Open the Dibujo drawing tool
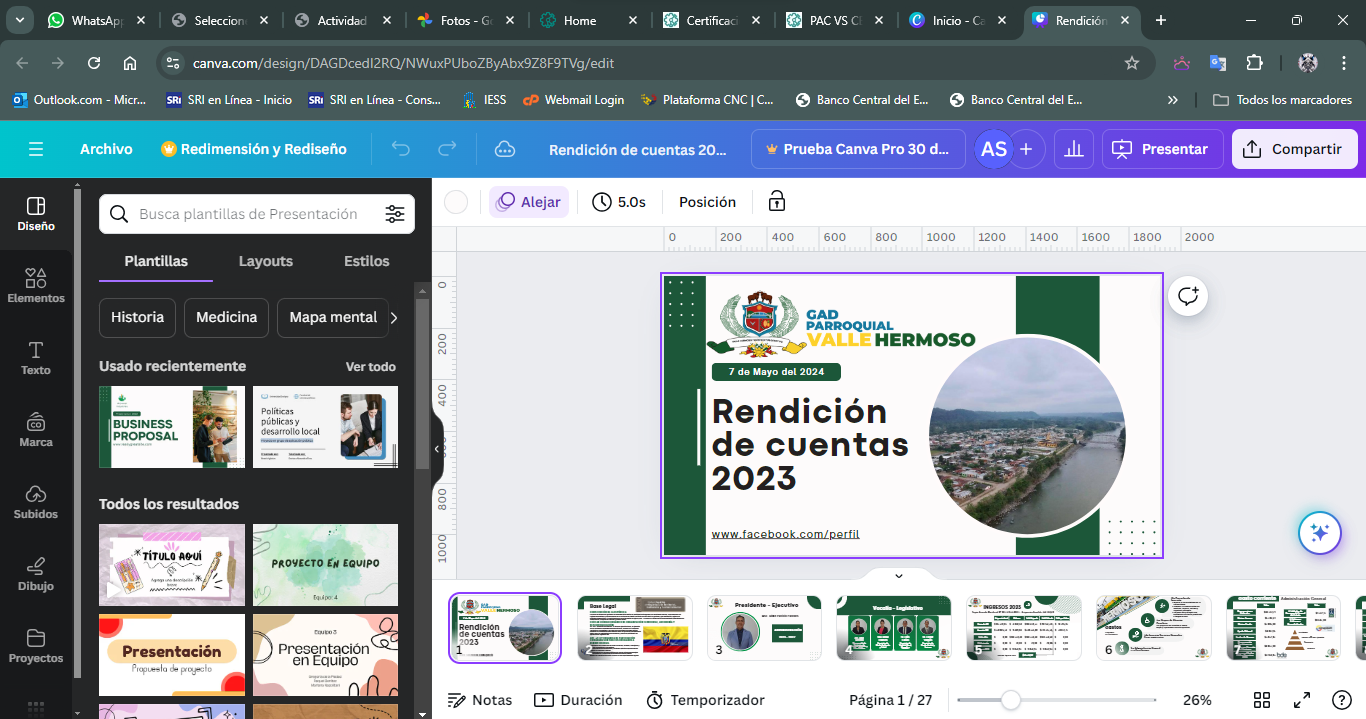Screen dimensions: 1366x719 36,574
